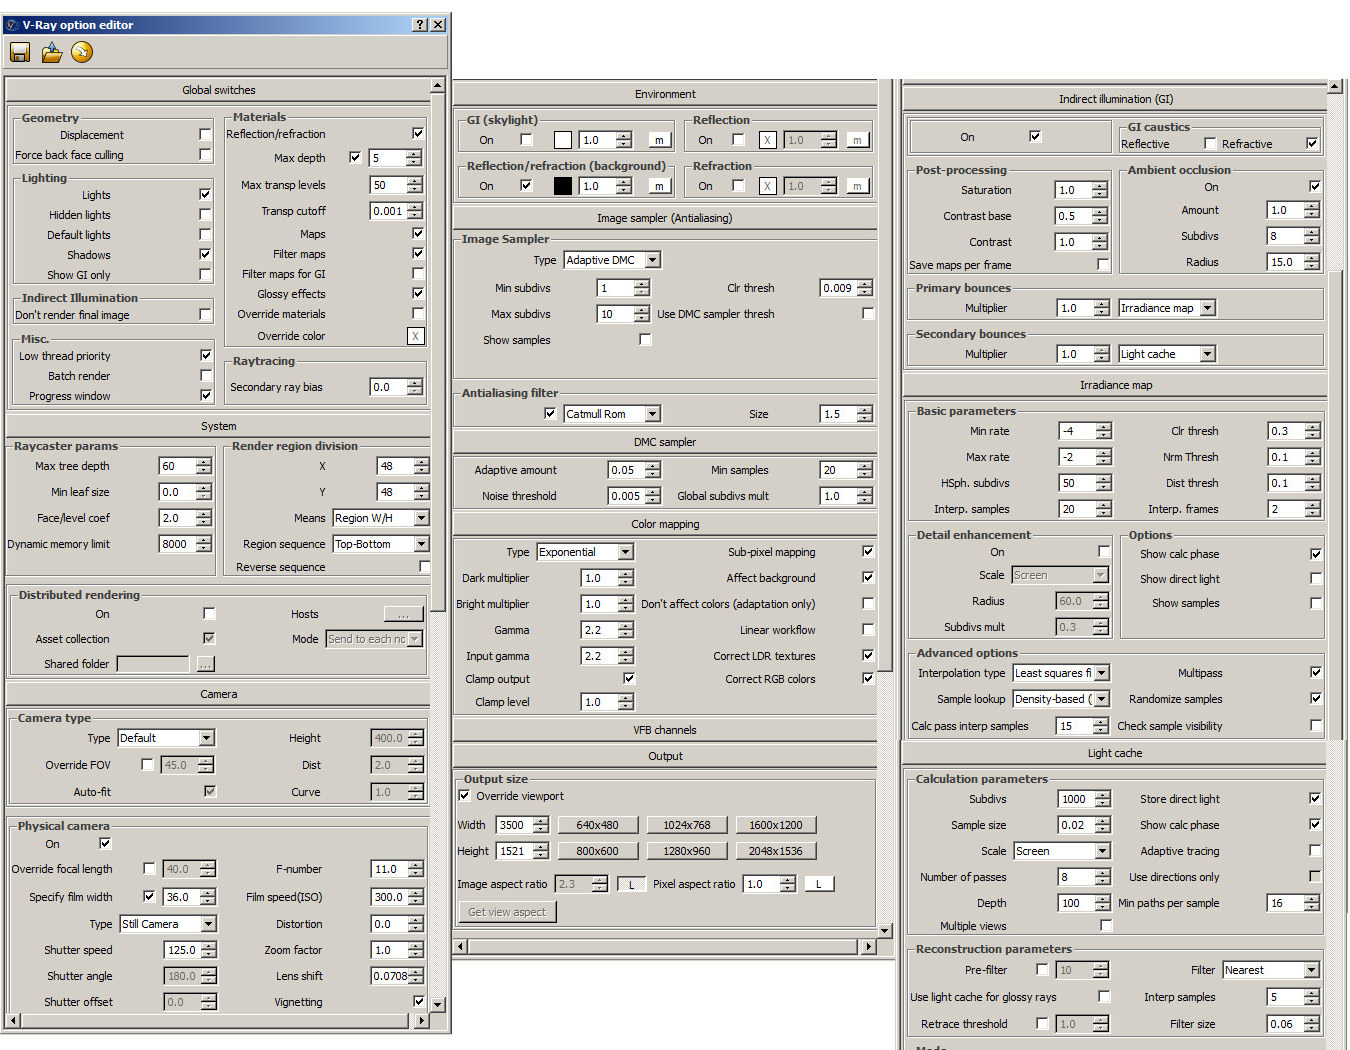Click the GI skylight 'm' map button
This screenshot has width=1350, height=1050.
659,140
